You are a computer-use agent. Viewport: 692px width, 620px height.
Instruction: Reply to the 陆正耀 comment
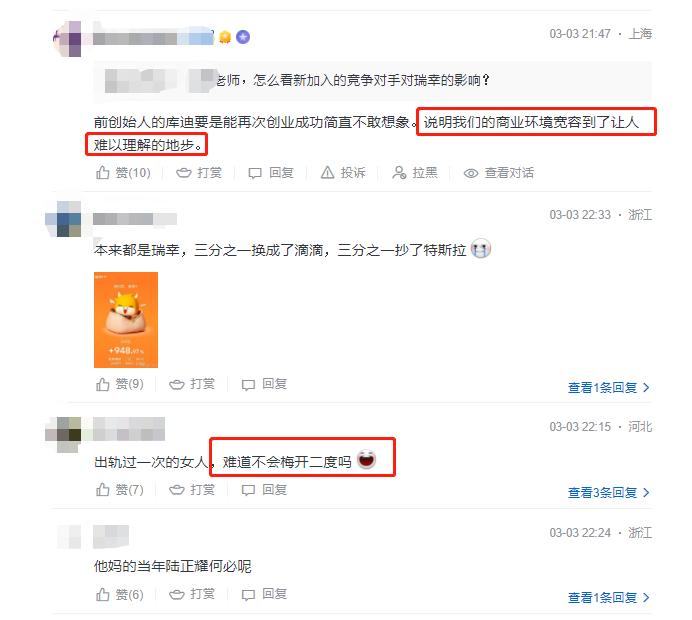[x=264, y=594]
